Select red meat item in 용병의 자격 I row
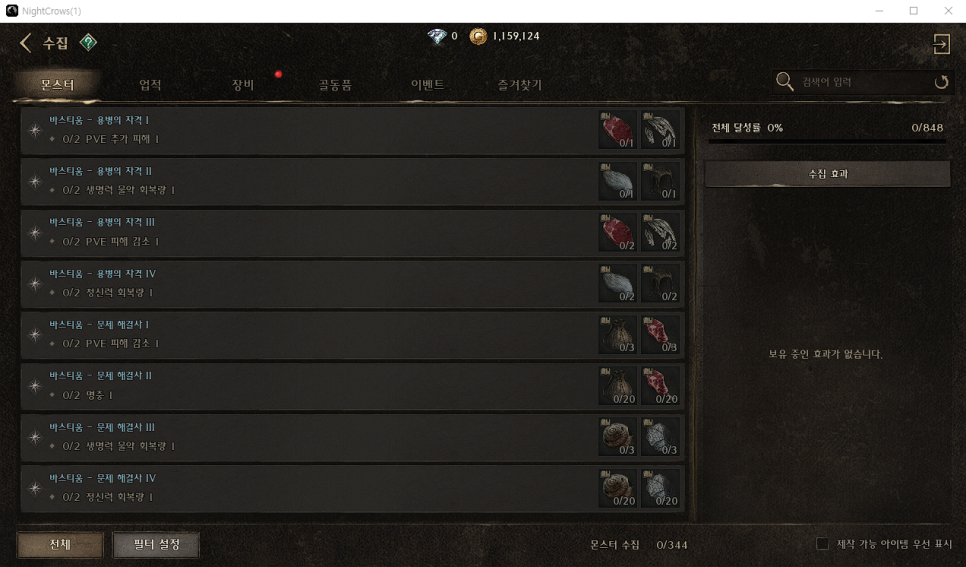The image size is (966, 567). click(x=617, y=130)
